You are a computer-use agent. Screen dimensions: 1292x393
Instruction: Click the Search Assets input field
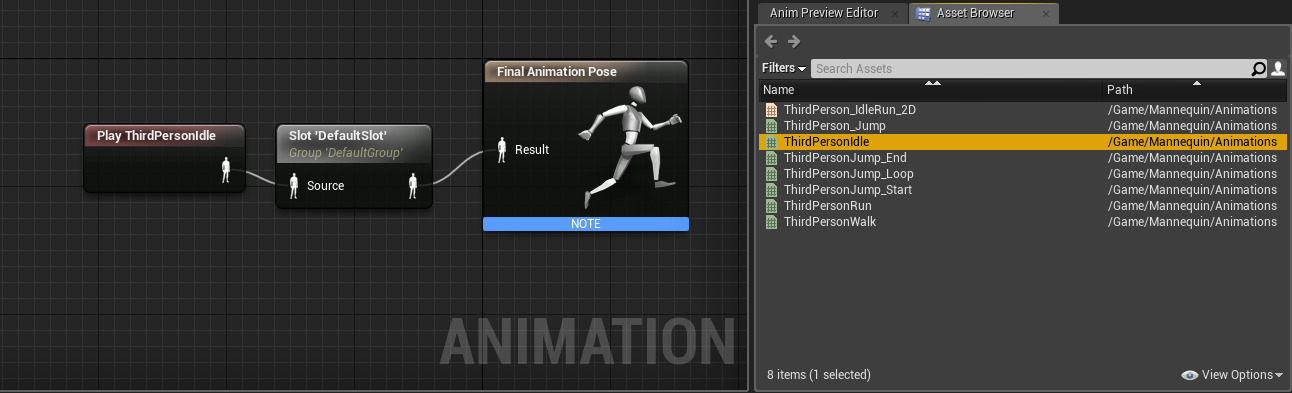pos(1031,68)
